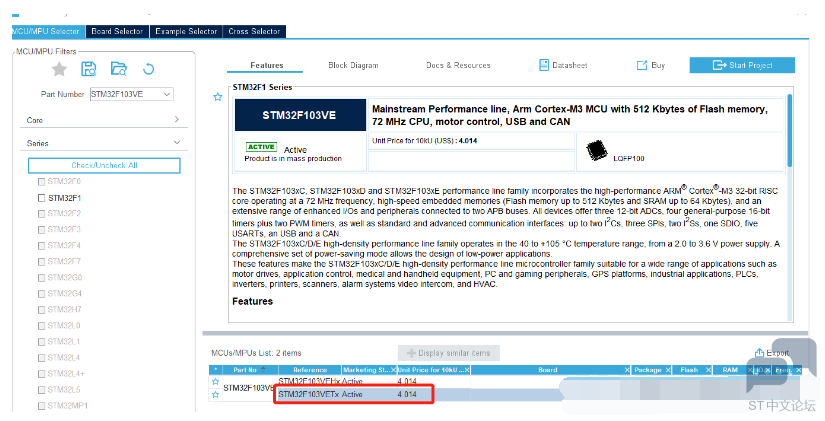This screenshot has height=421, width=825.
Task: Toggle the STM32F1 series checkbox
Action: click(x=41, y=198)
